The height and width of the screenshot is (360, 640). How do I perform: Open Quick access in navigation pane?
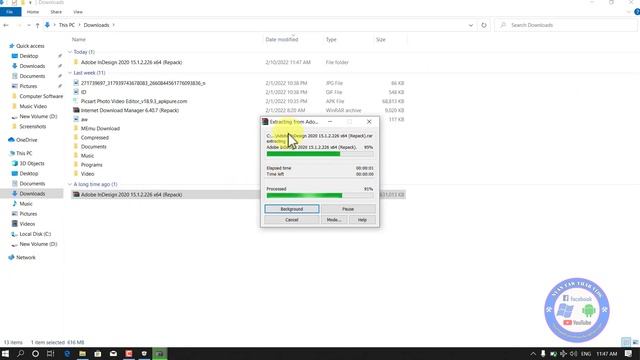30,46
